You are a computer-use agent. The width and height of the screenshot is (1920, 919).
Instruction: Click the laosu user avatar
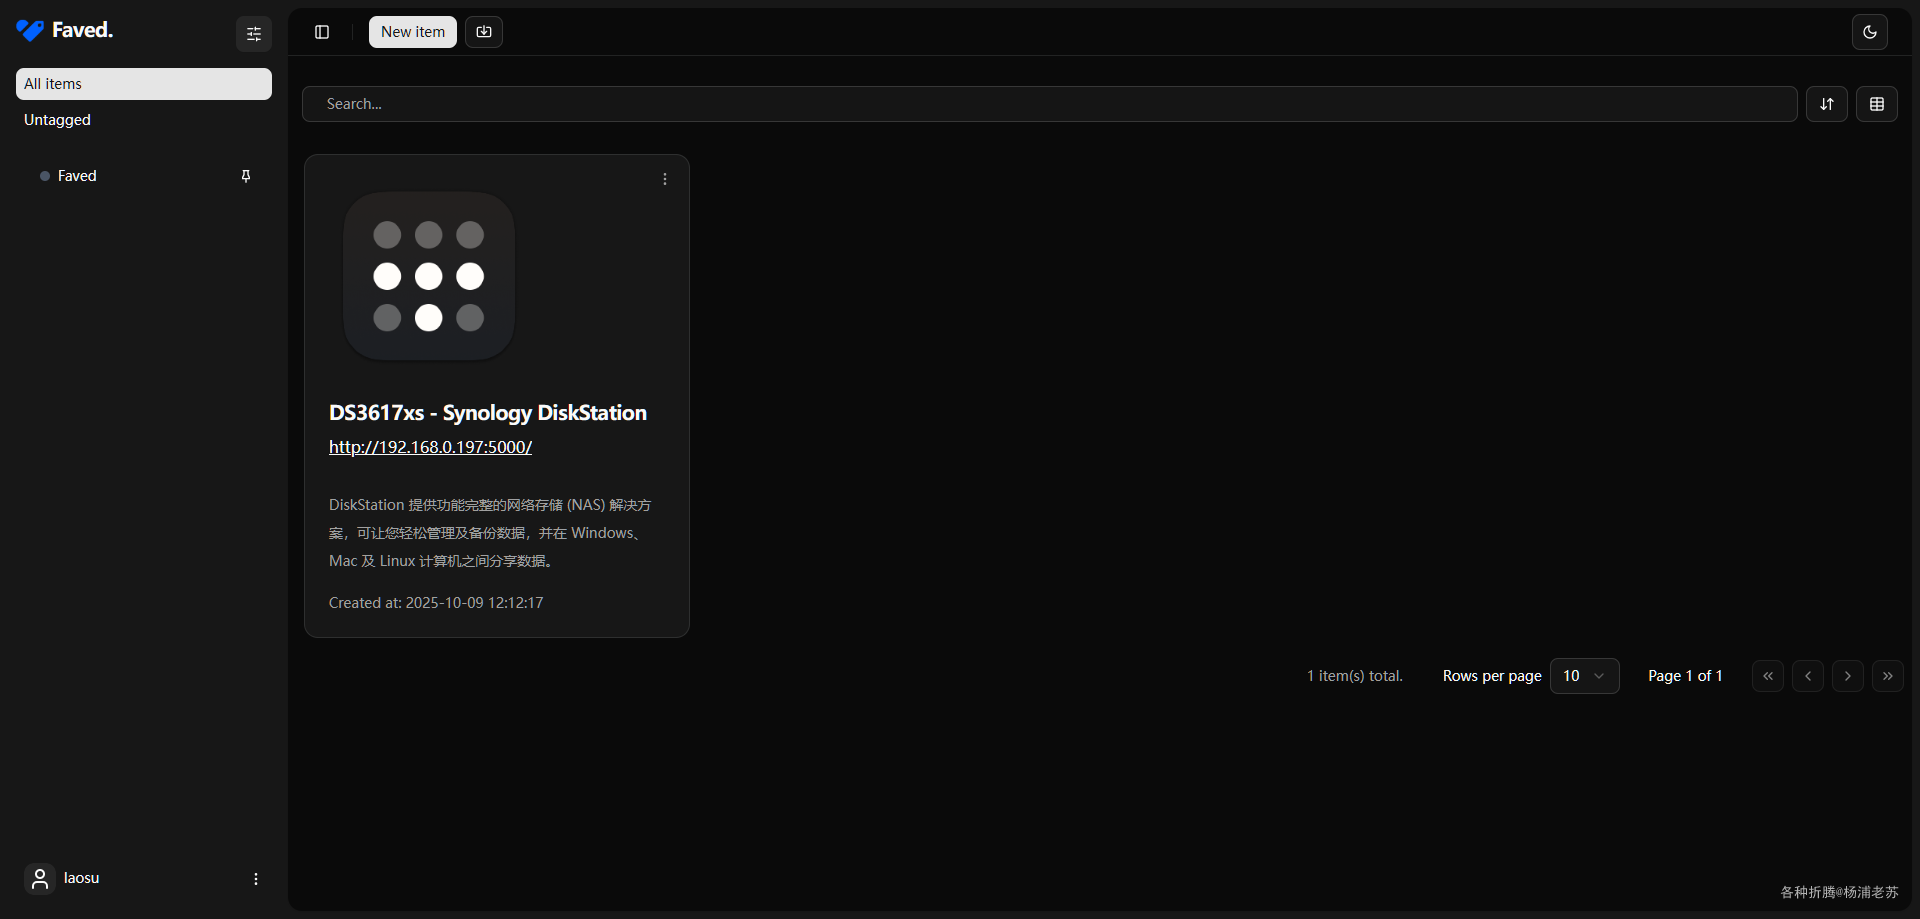tap(40, 879)
